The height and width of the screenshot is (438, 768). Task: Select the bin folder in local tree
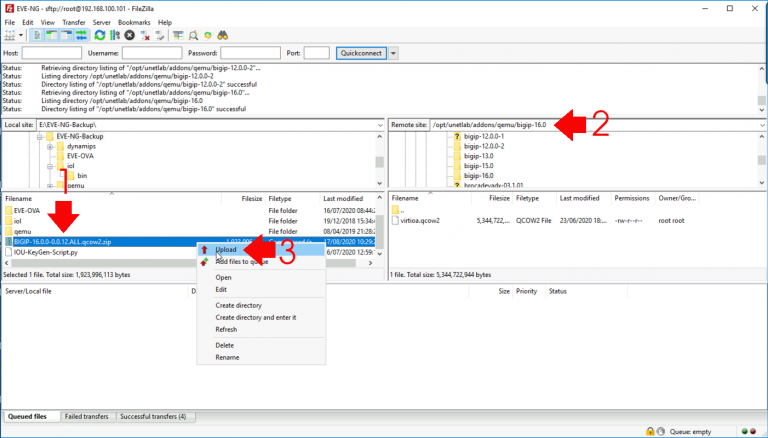(82, 176)
